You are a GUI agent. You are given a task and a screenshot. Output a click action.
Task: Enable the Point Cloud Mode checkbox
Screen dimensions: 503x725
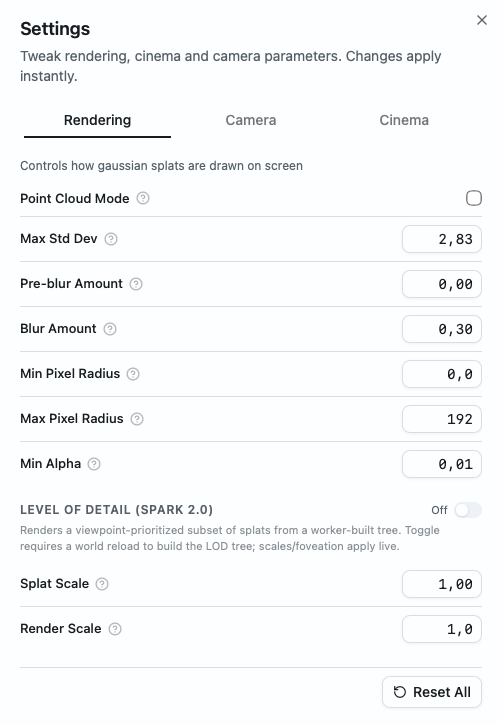pyautogui.click(x=473, y=198)
